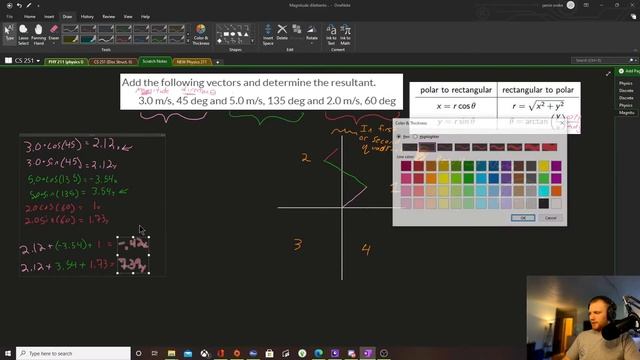Screen dimensions: 640x360
Task: Open the Review ribbon tab
Action: 109,17
